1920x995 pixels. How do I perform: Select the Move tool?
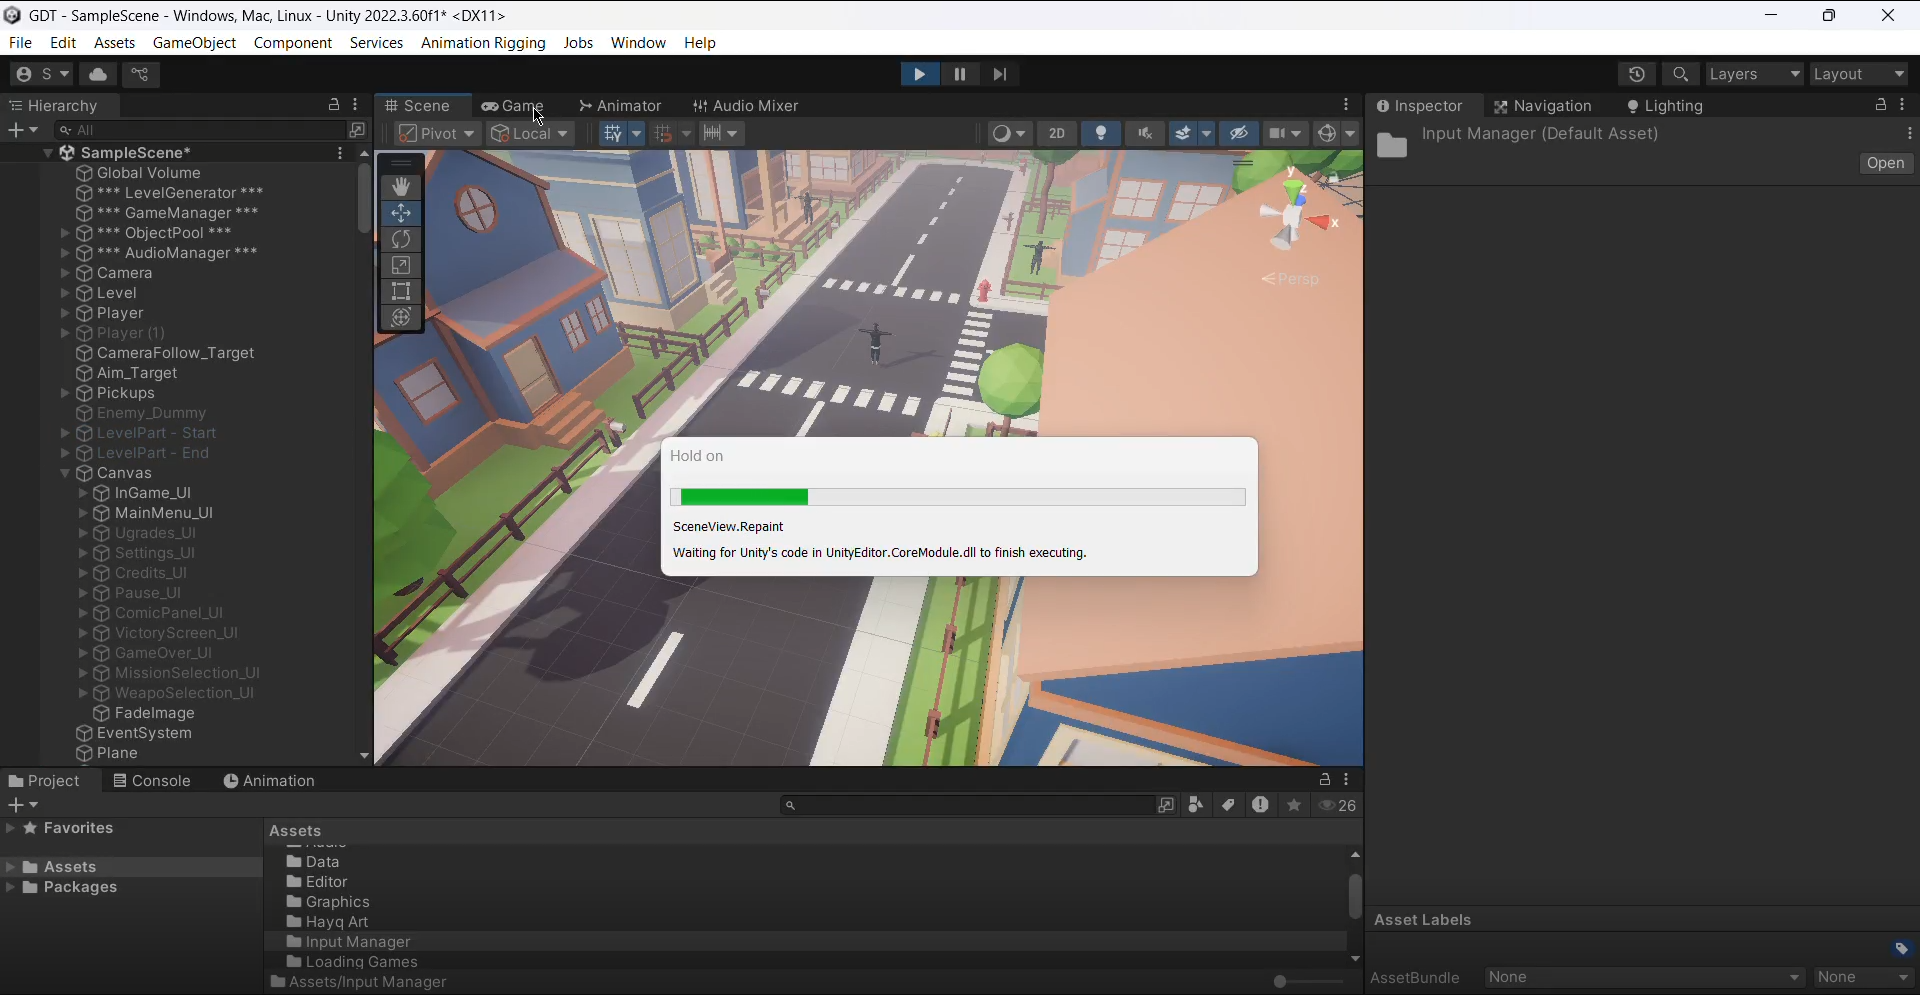point(401,213)
